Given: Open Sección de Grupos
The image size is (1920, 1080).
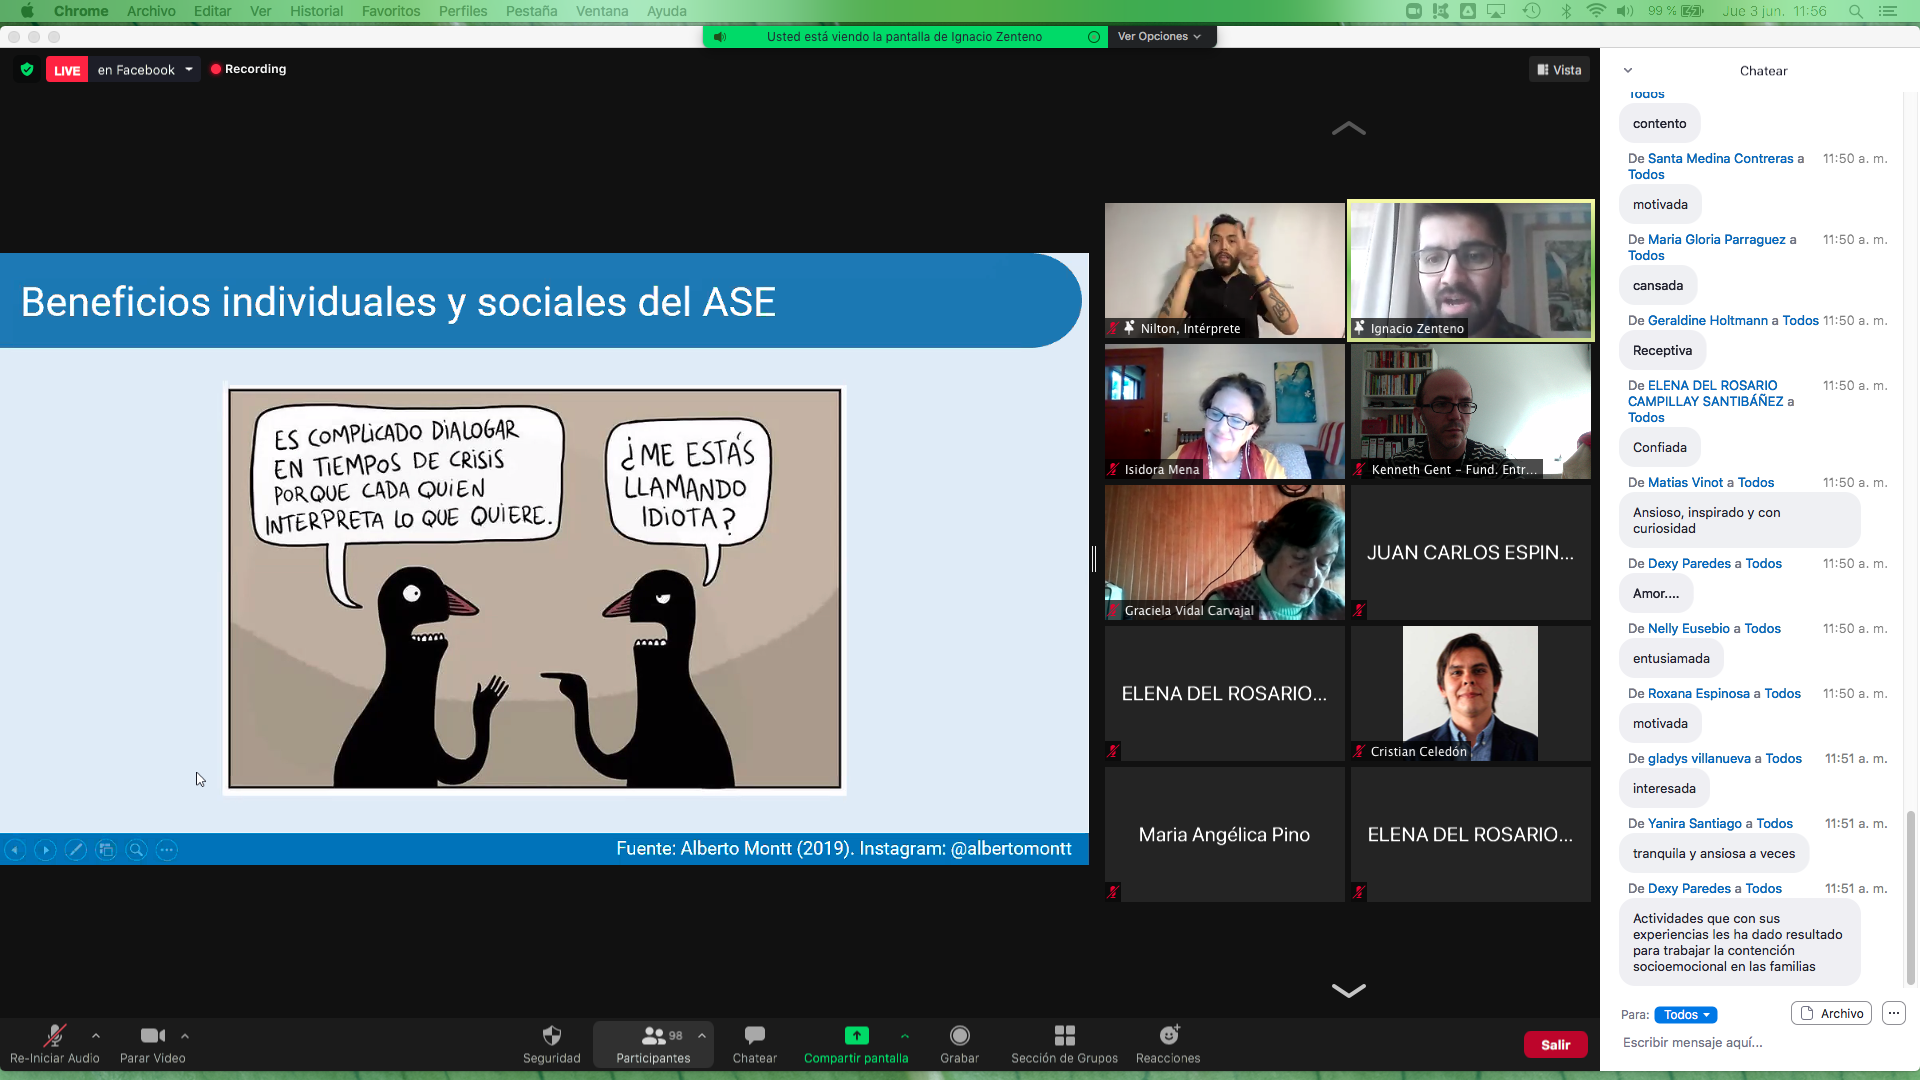Looking at the screenshot, I should [1064, 1044].
